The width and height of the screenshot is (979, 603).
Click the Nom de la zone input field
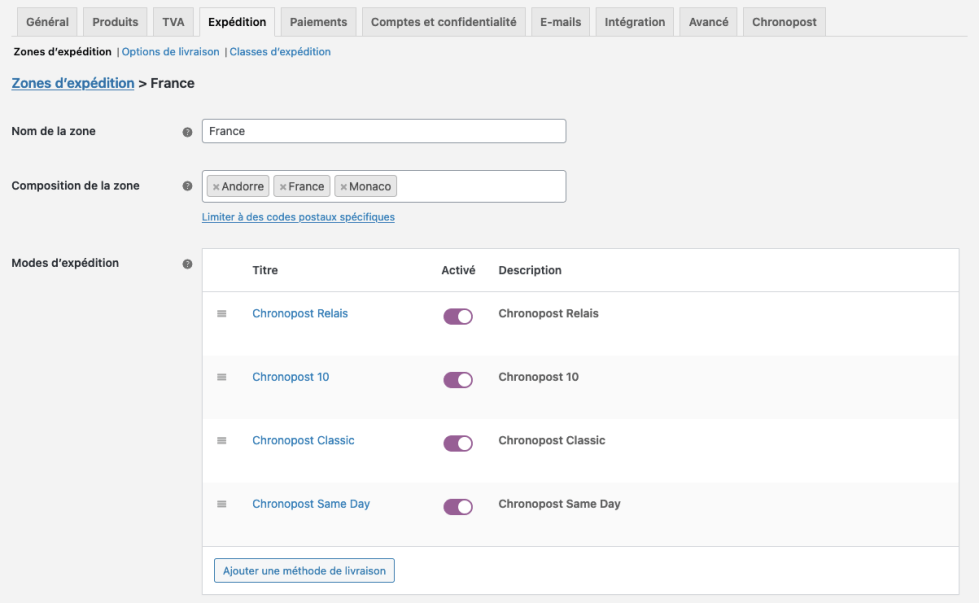click(x=384, y=131)
